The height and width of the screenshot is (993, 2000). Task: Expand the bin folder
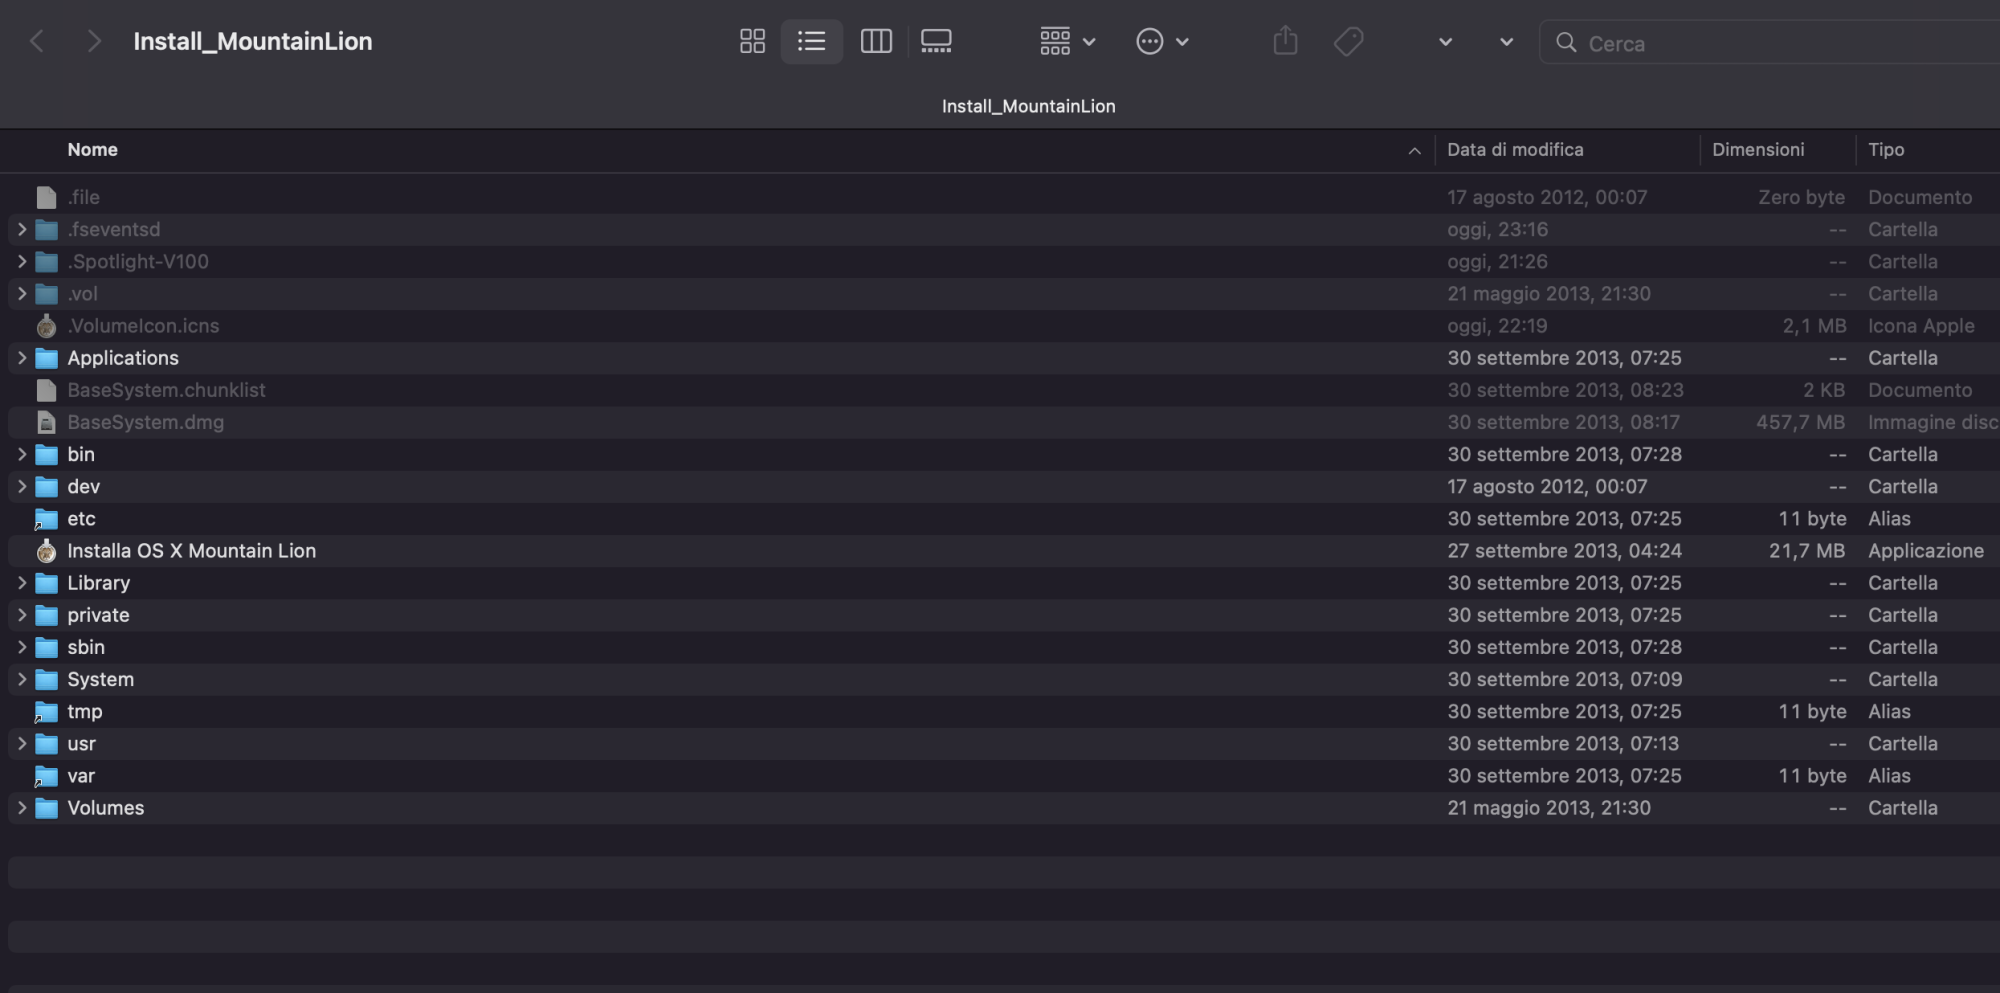[x=22, y=455]
